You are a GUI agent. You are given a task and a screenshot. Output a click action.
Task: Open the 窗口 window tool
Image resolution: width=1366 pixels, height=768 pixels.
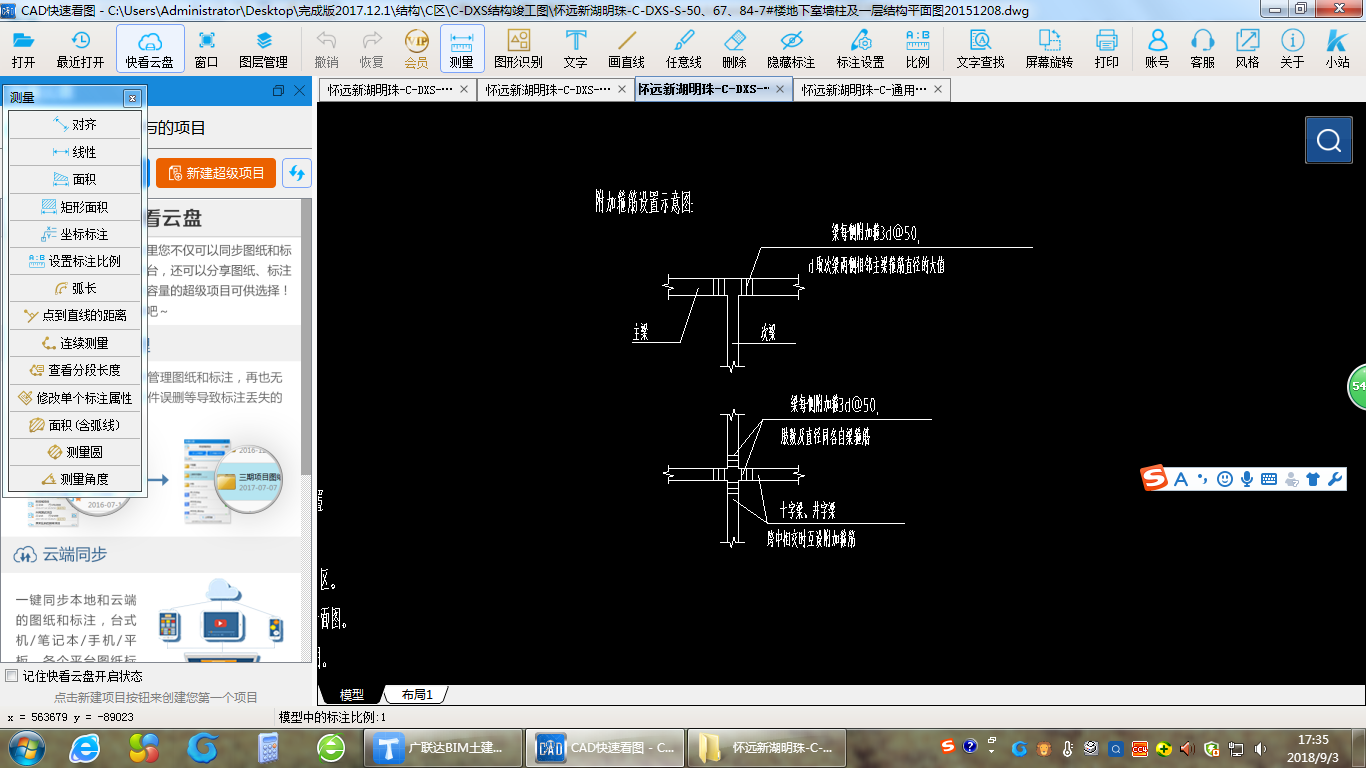[x=206, y=49]
